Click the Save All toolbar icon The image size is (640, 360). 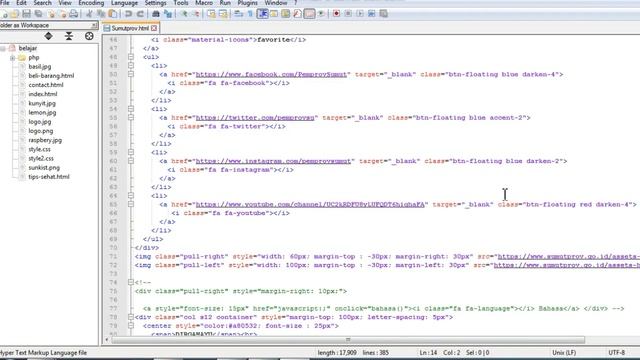pyautogui.click(x=38, y=14)
